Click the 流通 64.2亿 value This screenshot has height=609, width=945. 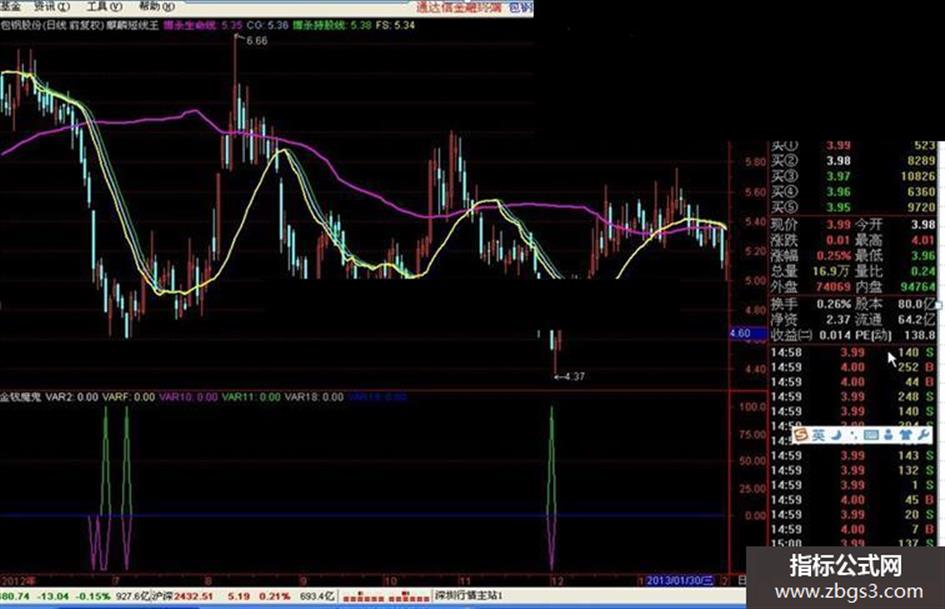(x=917, y=320)
